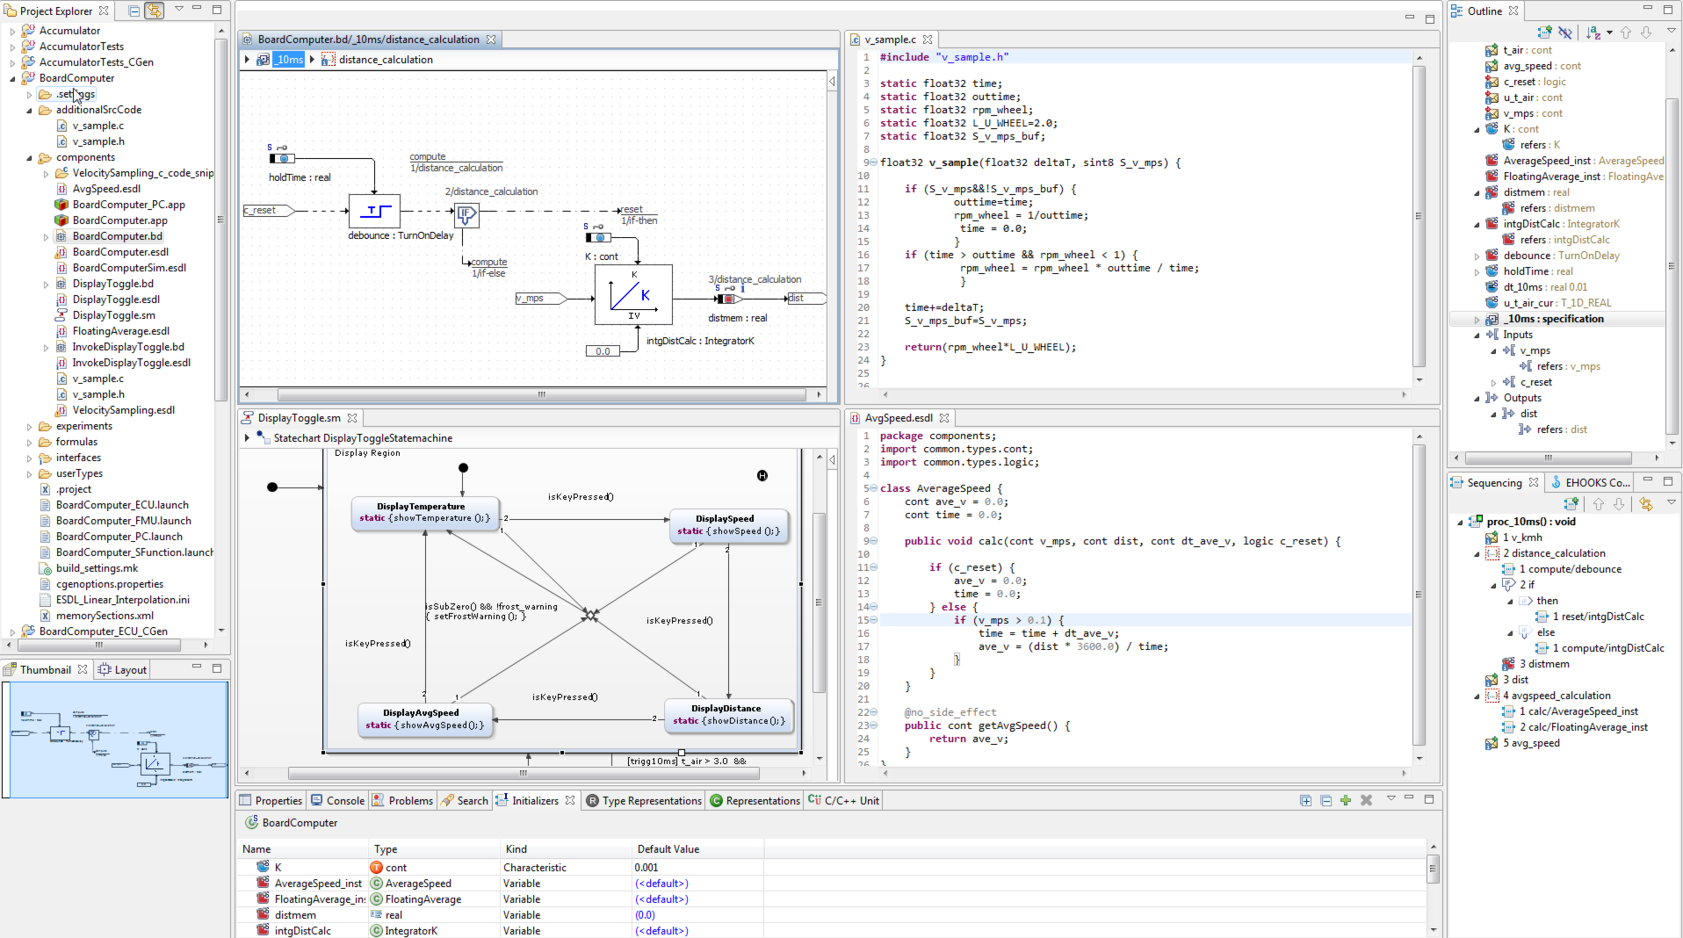Screen dimensions: 1683x938
Task: Click the 10ms breadcrumb icon in the diagram editor
Action: 262,59
